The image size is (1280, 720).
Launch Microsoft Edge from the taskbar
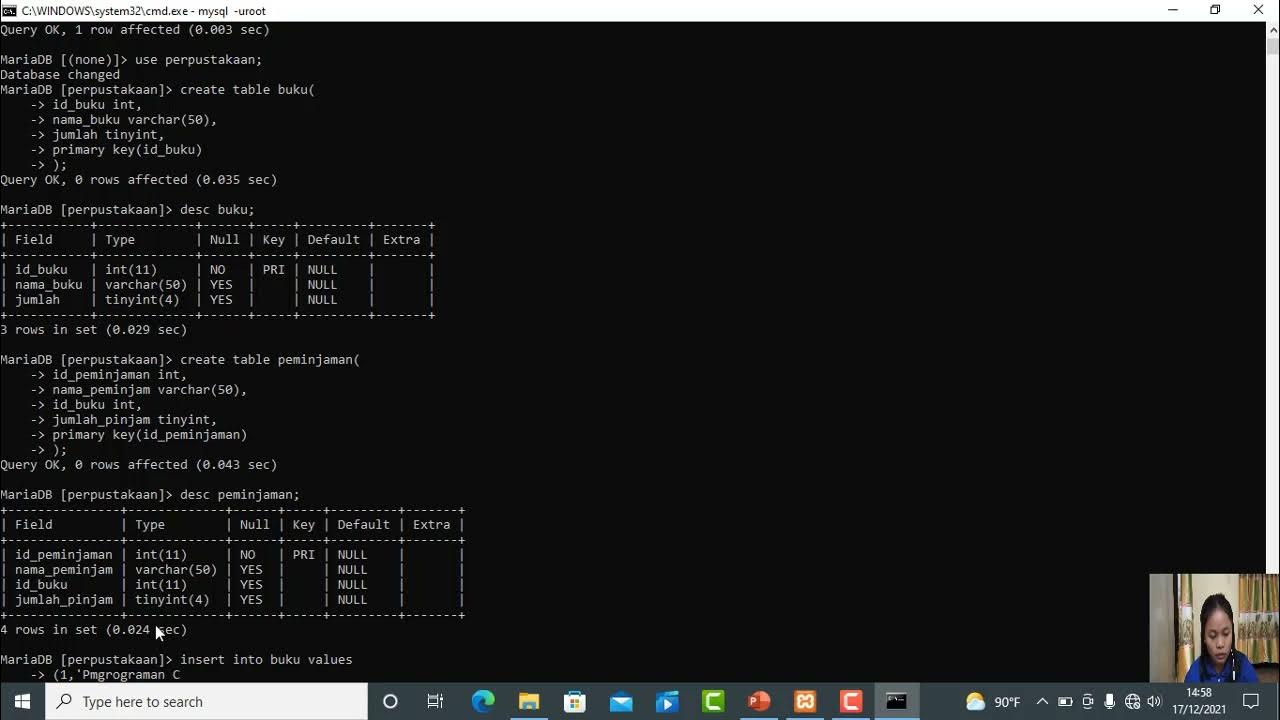pos(483,701)
